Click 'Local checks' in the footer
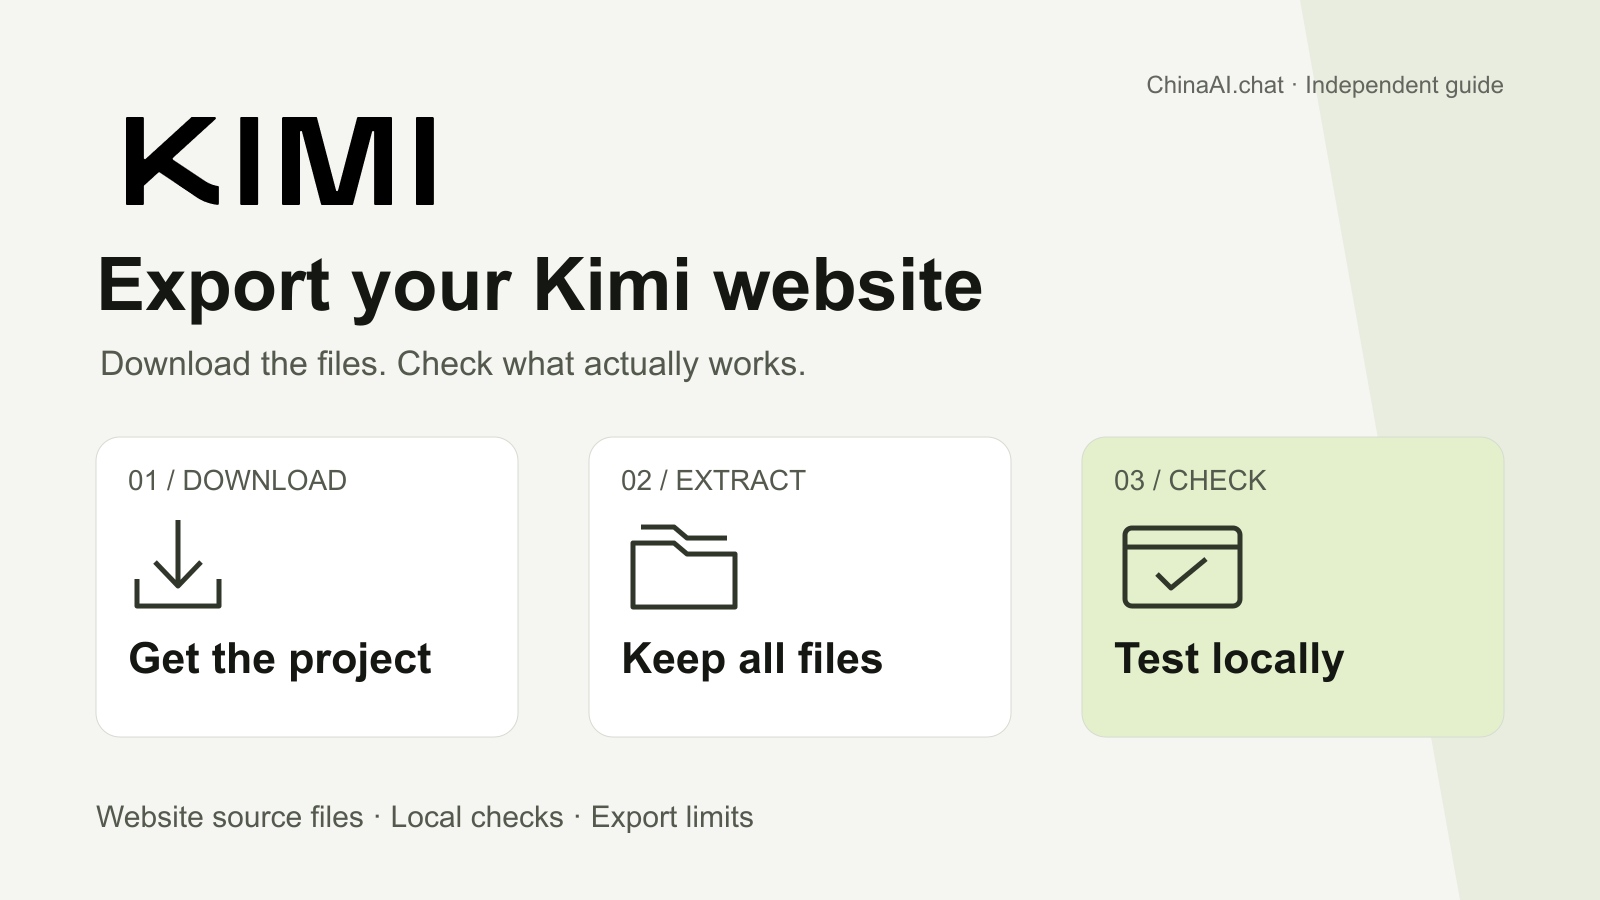This screenshot has width=1600, height=900. coord(477,817)
